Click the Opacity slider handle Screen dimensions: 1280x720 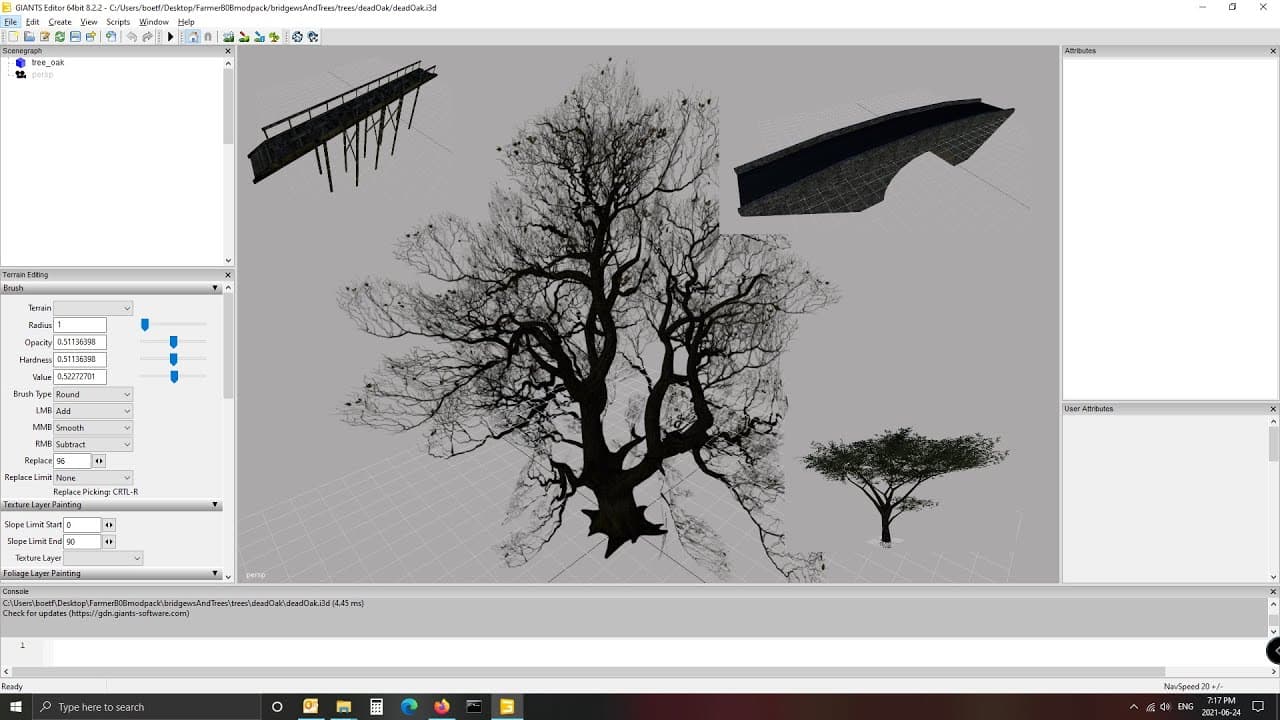click(173, 342)
